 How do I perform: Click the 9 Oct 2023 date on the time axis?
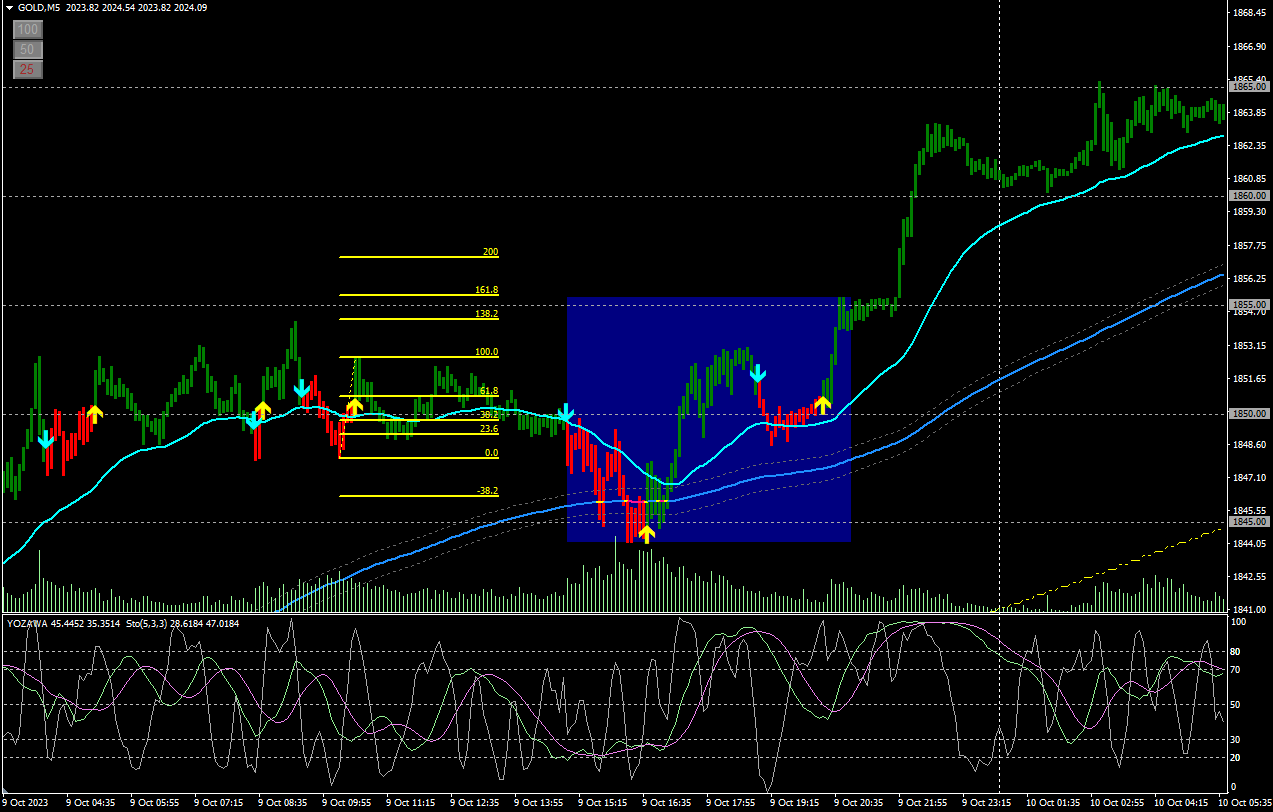(24, 802)
